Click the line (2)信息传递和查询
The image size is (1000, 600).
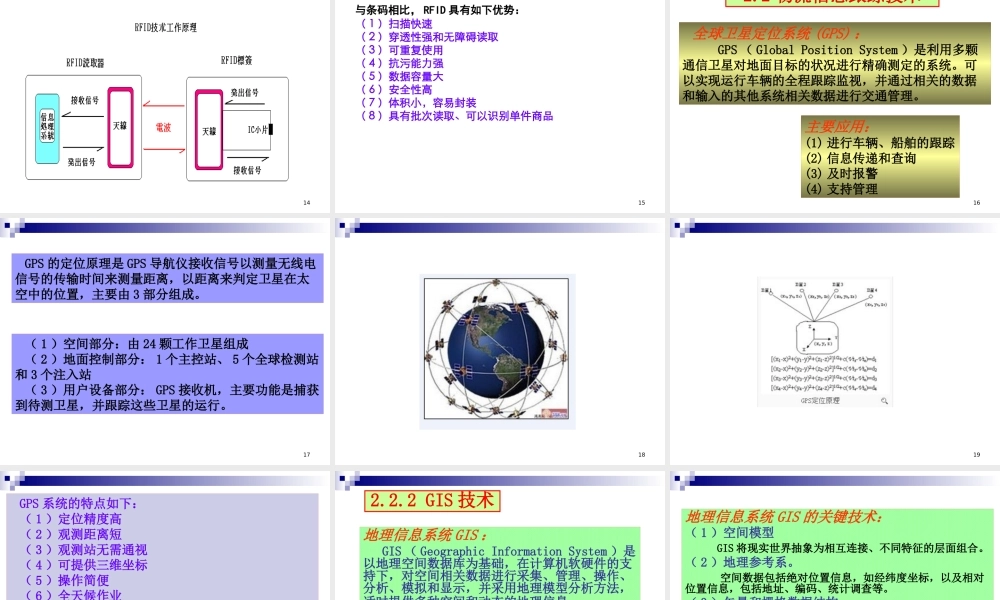[x=861, y=158]
